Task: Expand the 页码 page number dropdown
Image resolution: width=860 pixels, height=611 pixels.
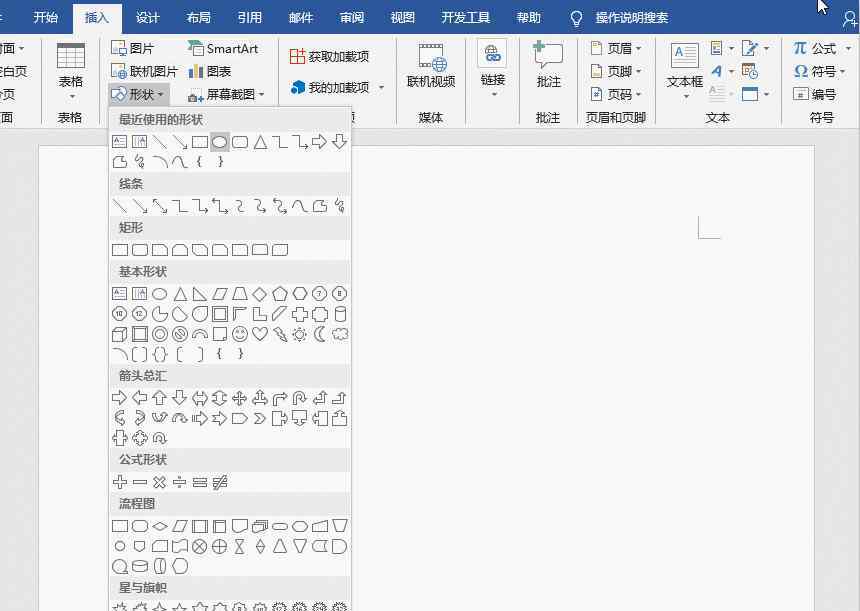Action: click(x=616, y=94)
